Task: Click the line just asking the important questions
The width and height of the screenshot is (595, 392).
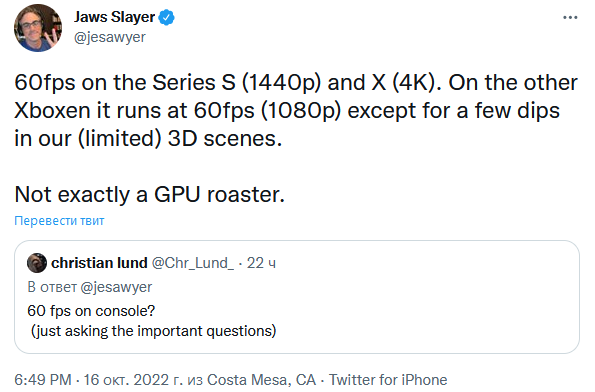Action: pyautogui.click(x=153, y=331)
